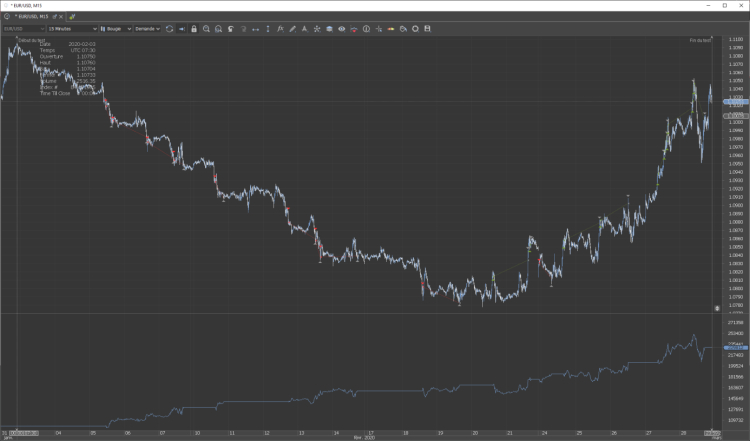Click the undo curved arrow icon
This screenshot has width=750, height=441.
231,29
